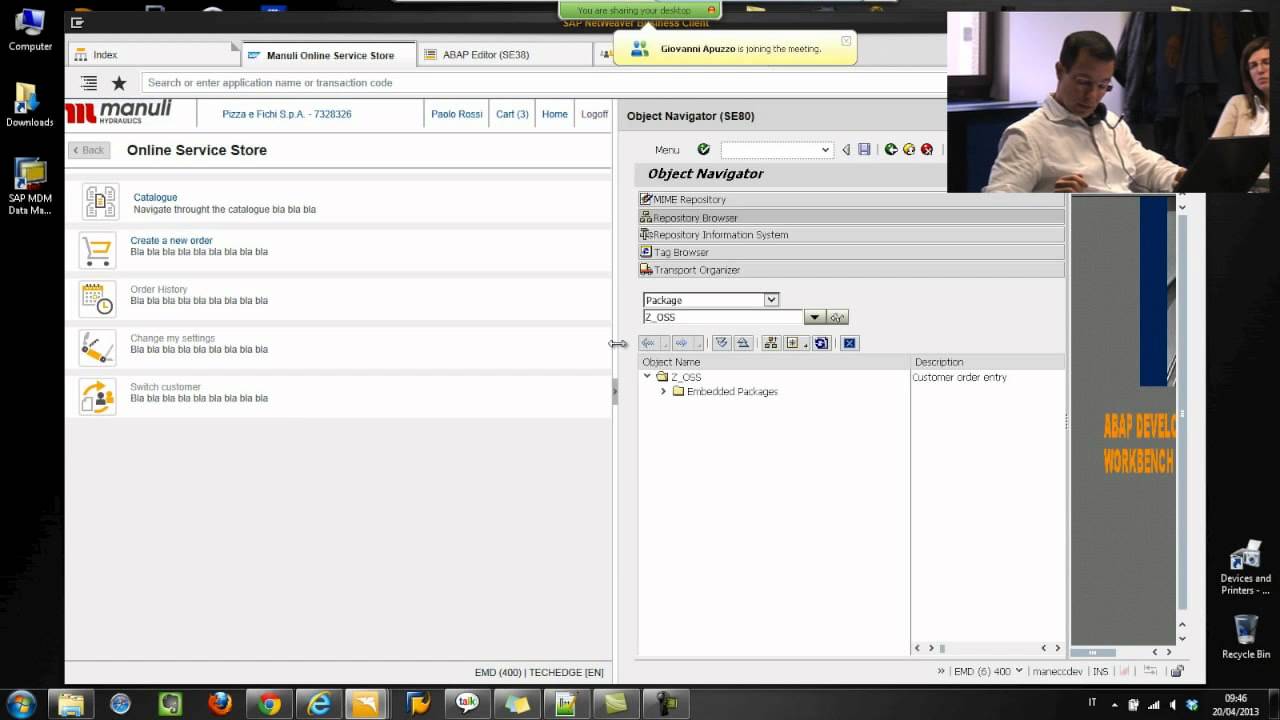
Task: Expand the Embedded Packages node
Action: (x=663, y=391)
